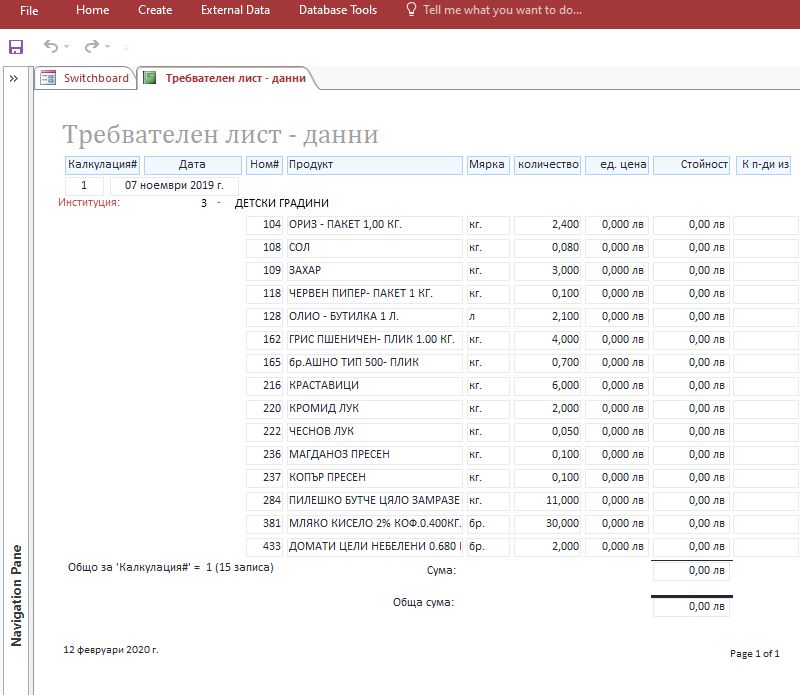Click the 'ед. цена' column header
Image resolution: width=800 pixels, height=695 pixels.
617,165
